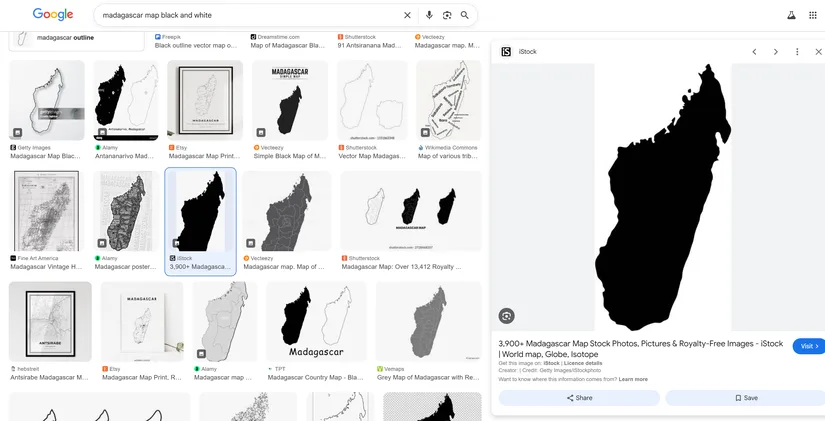Open Alamy Antananarivo Madagascar thumbnail
The width and height of the screenshot is (825, 421).
click(x=126, y=100)
